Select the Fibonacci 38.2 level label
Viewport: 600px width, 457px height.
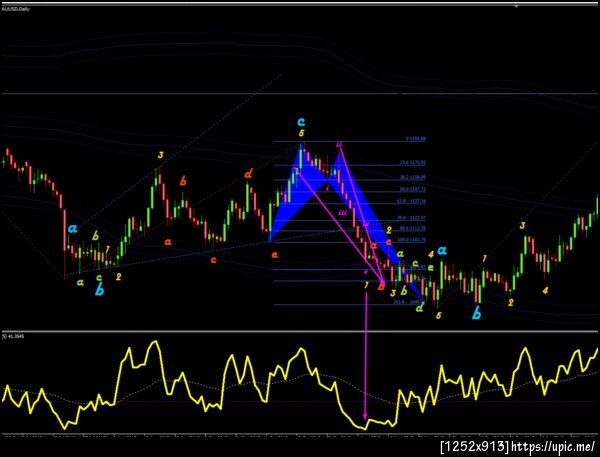(x=412, y=178)
